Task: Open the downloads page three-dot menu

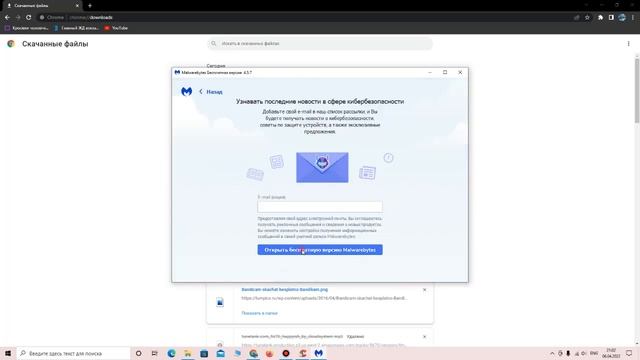Action: [629, 44]
